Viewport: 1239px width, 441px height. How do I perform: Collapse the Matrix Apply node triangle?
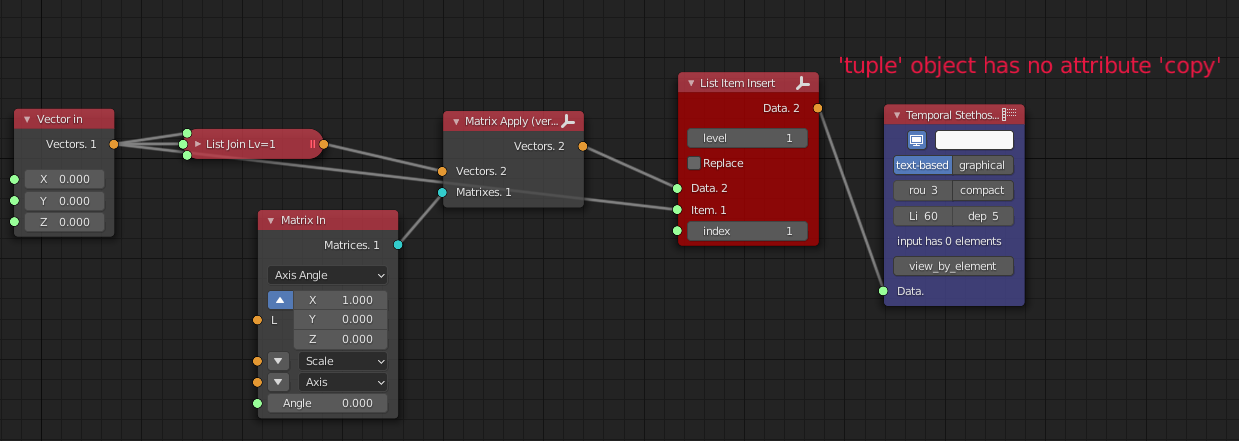(x=455, y=121)
